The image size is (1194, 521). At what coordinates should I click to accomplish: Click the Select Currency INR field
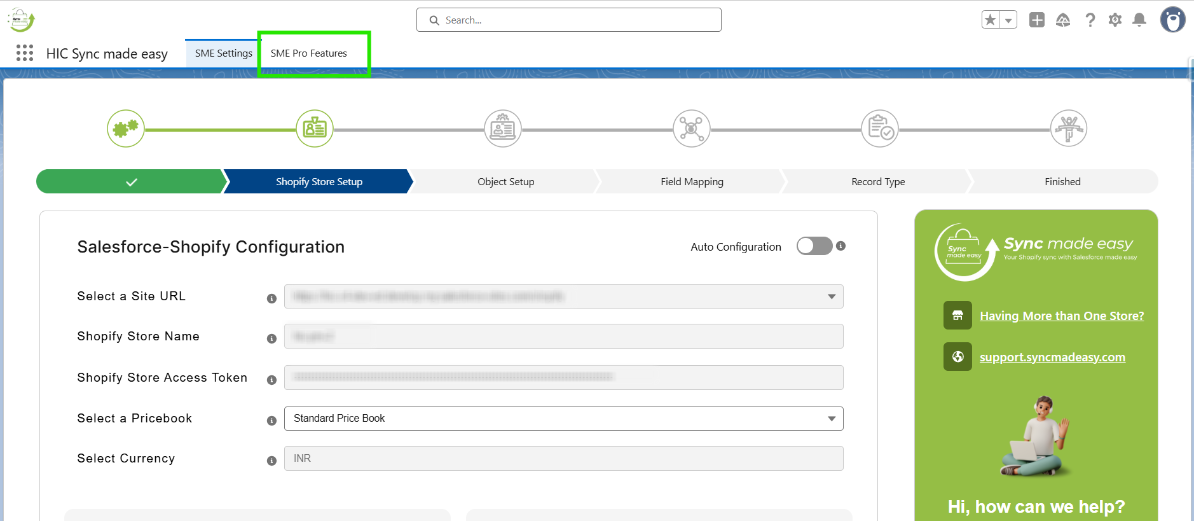(x=563, y=459)
